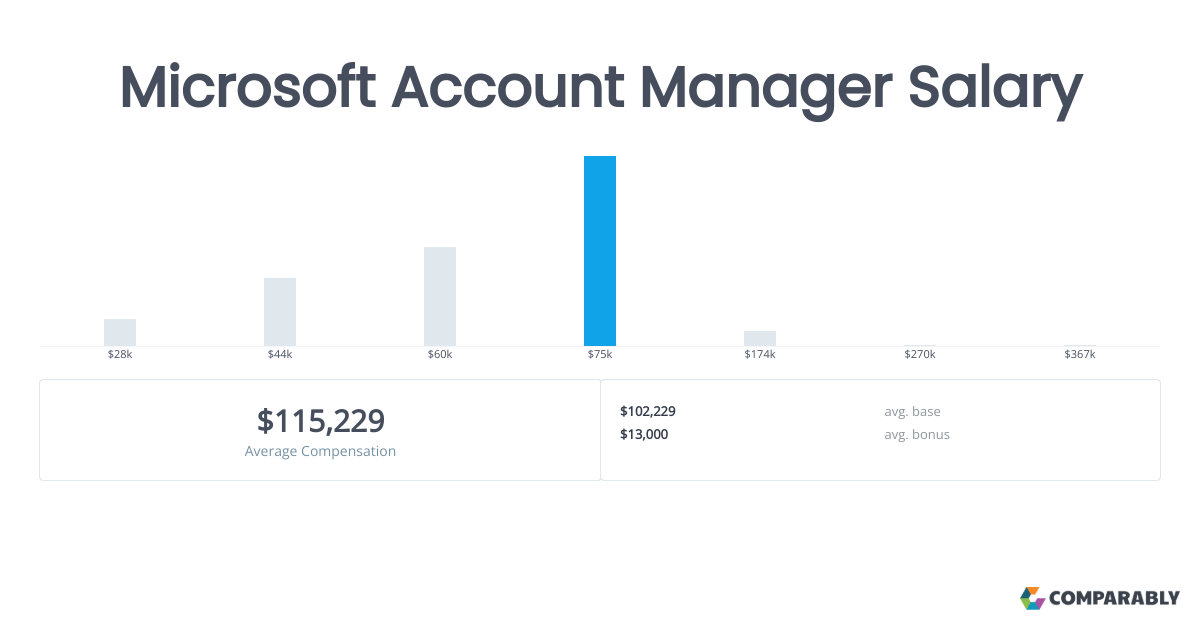This screenshot has width=1200, height=630.
Task: Click the gray bar above $28k
Action: (120, 332)
